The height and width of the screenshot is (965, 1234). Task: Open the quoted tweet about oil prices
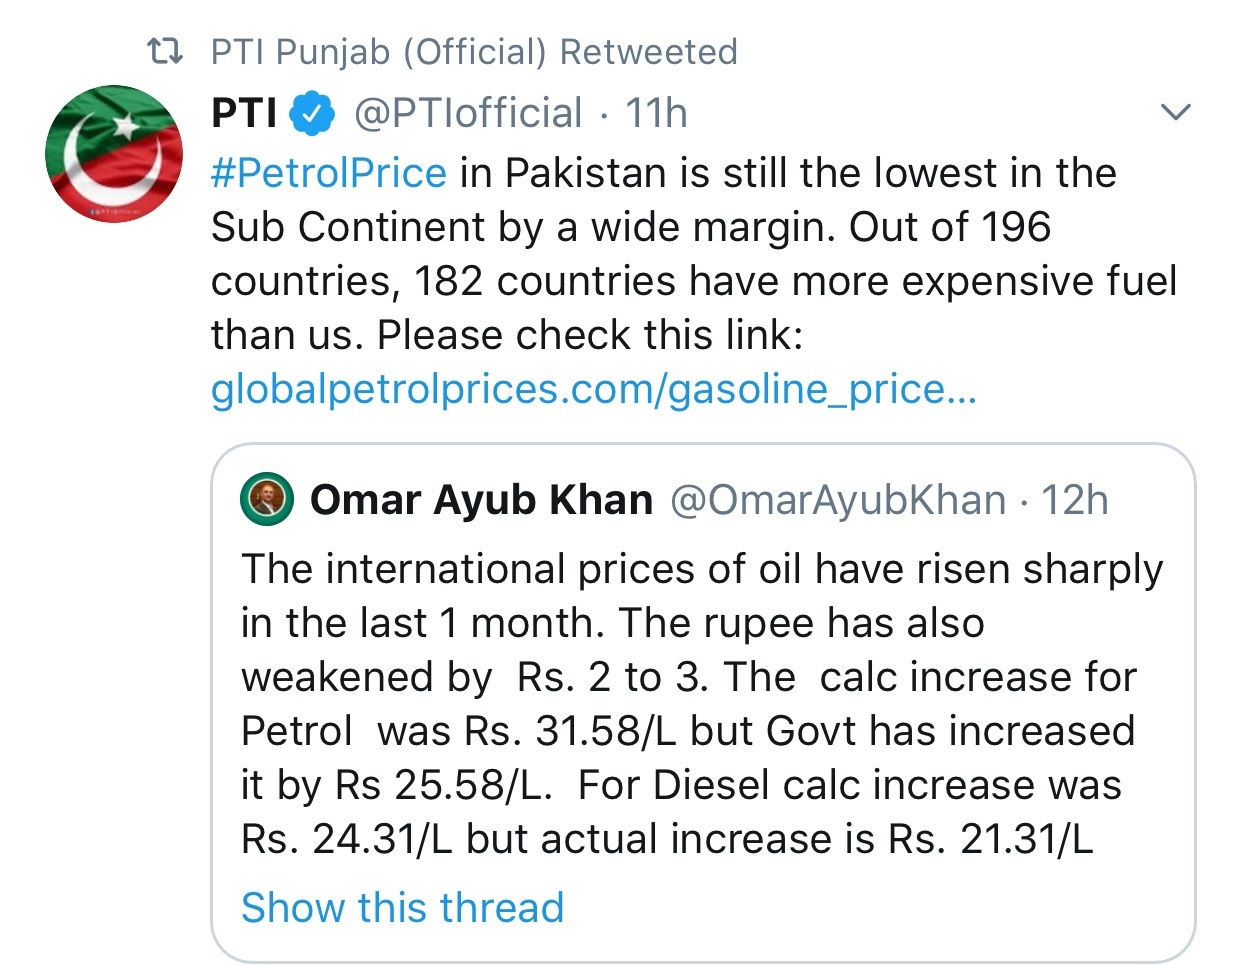[703, 703]
